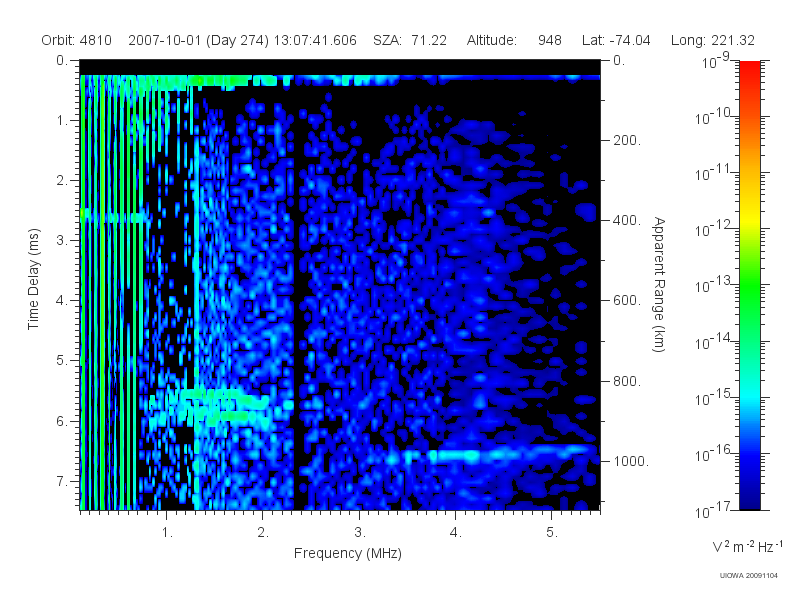The width and height of the screenshot is (800, 600).
Task: Click the 'Orbit: 4810' header text
Action: click(x=77, y=40)
